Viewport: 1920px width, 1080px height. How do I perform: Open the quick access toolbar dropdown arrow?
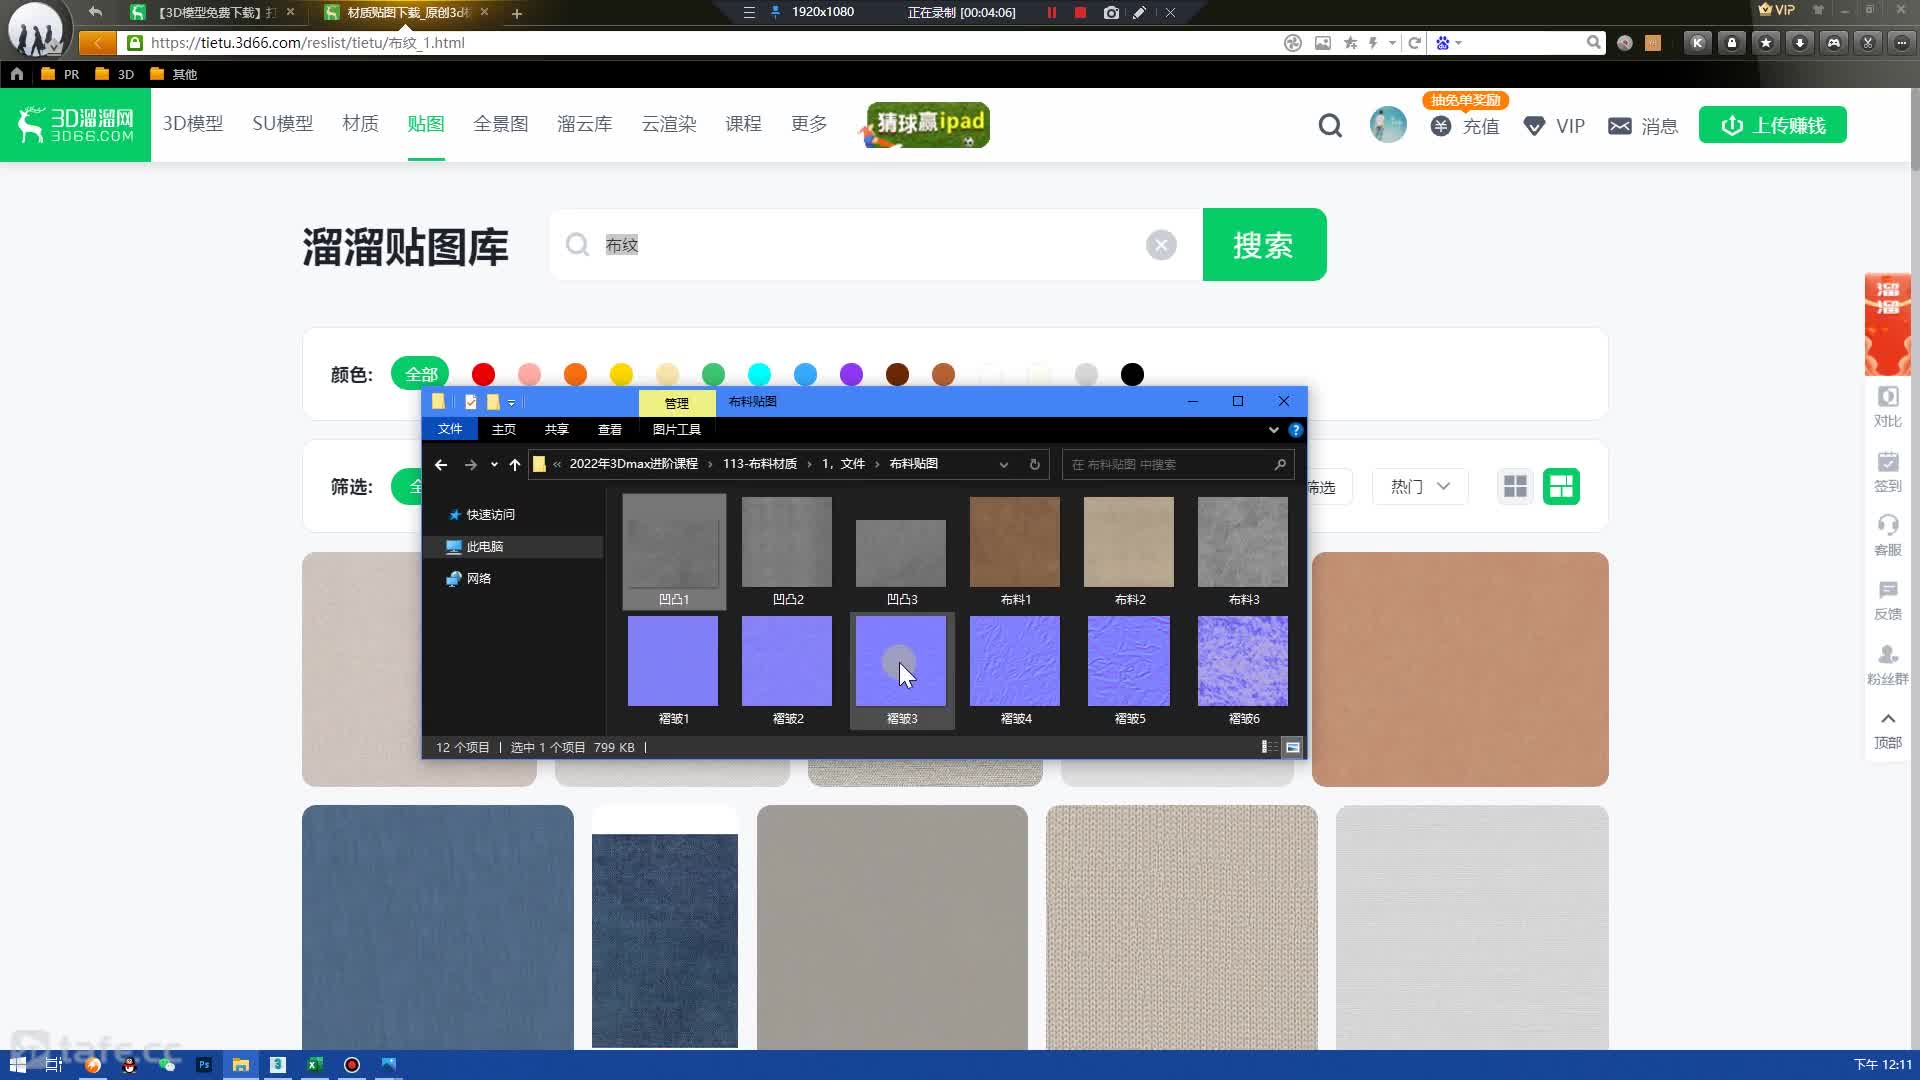coord(511,402)
